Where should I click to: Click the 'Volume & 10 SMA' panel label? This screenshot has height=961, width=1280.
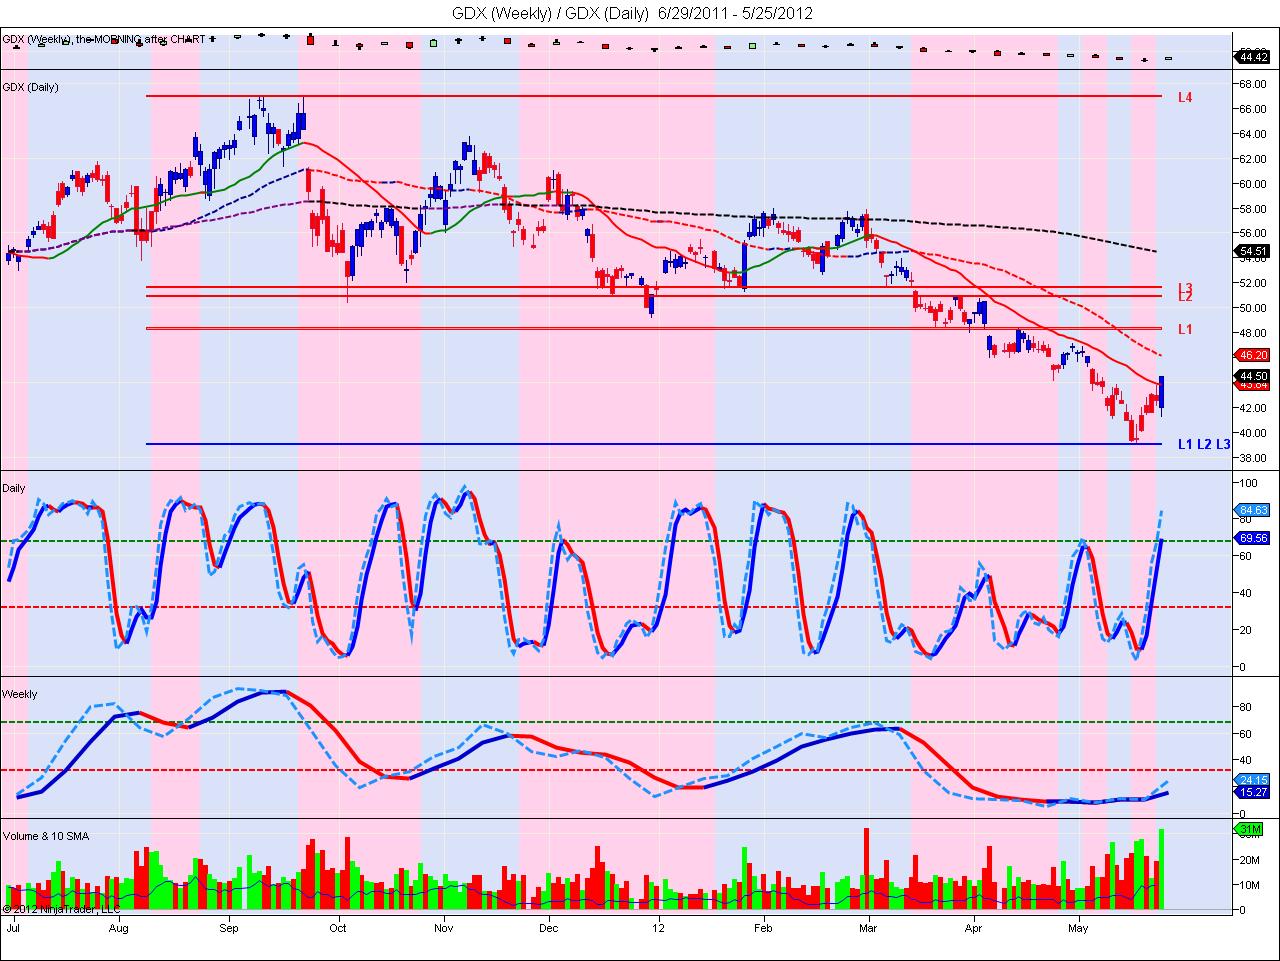(x=45, y=835)
